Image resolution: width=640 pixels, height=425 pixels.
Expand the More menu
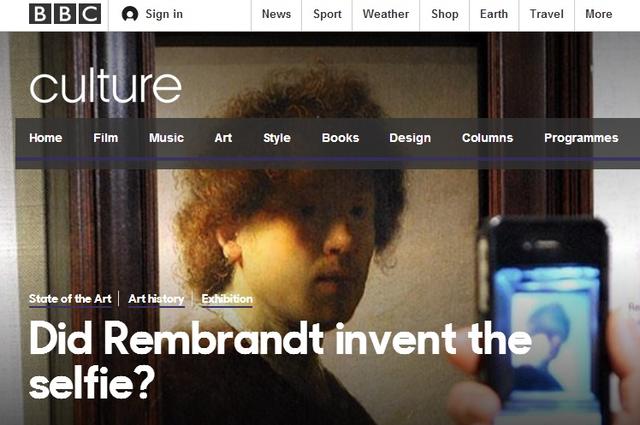click(x=599, y=14)
